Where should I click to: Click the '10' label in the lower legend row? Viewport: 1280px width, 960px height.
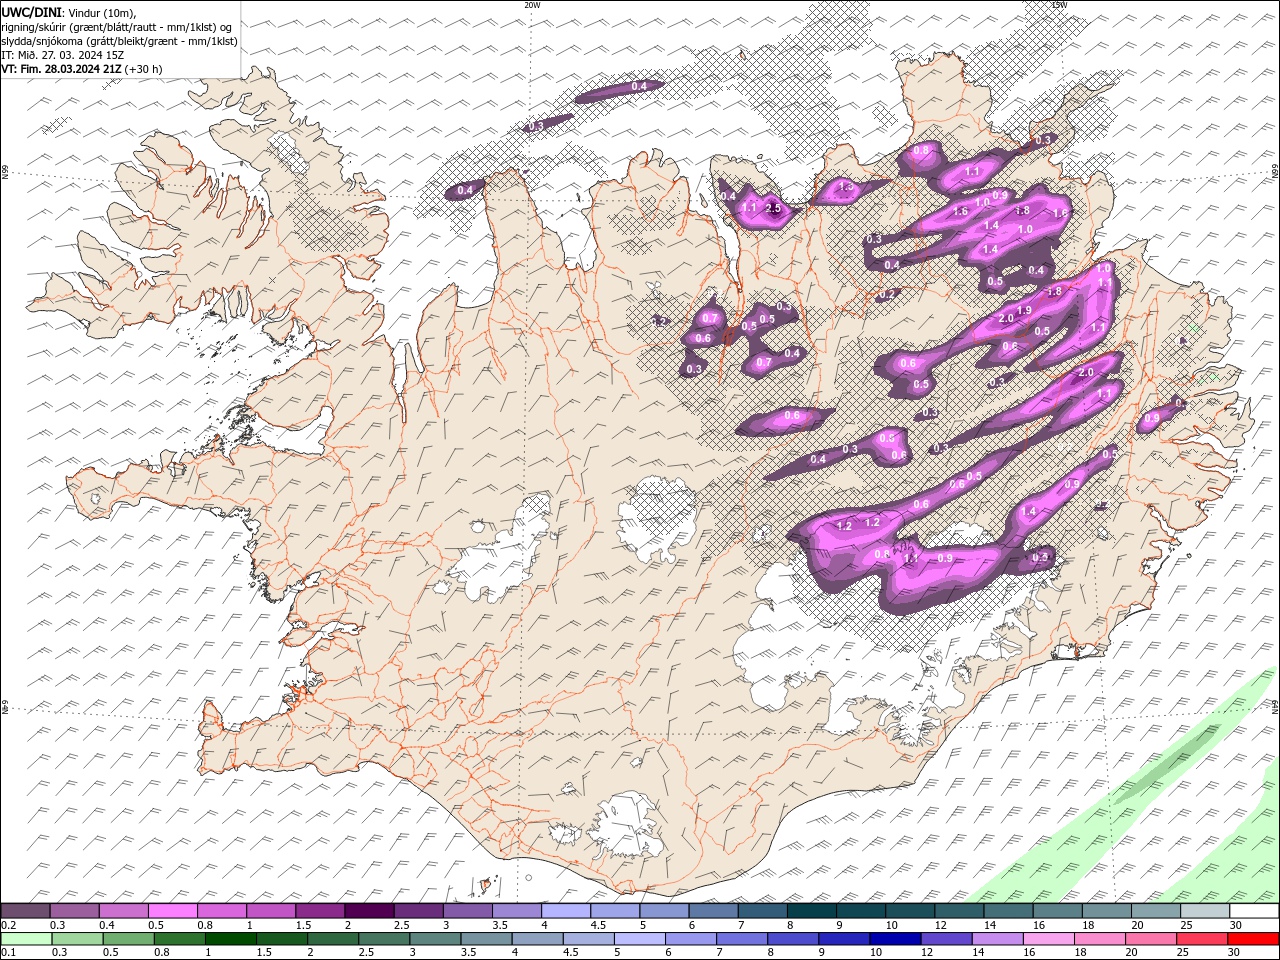pos(876,953)
